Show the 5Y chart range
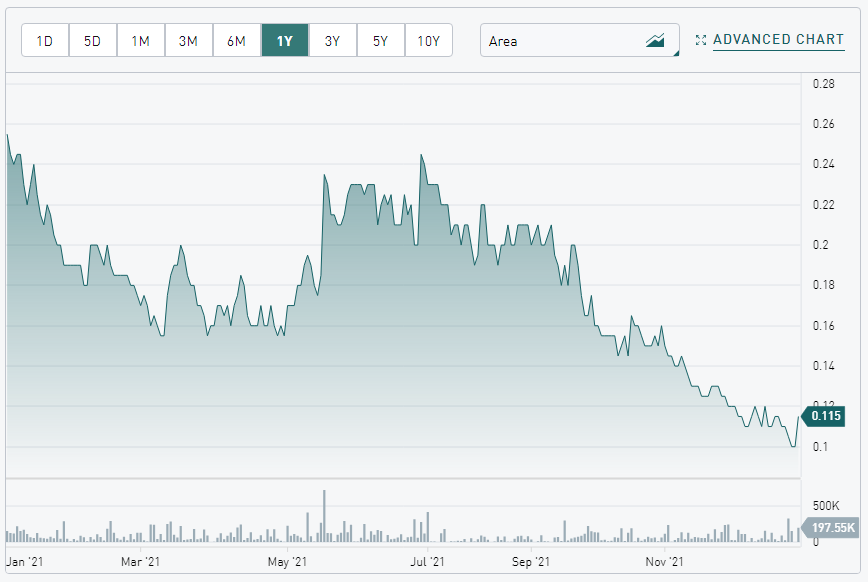This screenshot has width=868, height=582. tap(380, 40)
